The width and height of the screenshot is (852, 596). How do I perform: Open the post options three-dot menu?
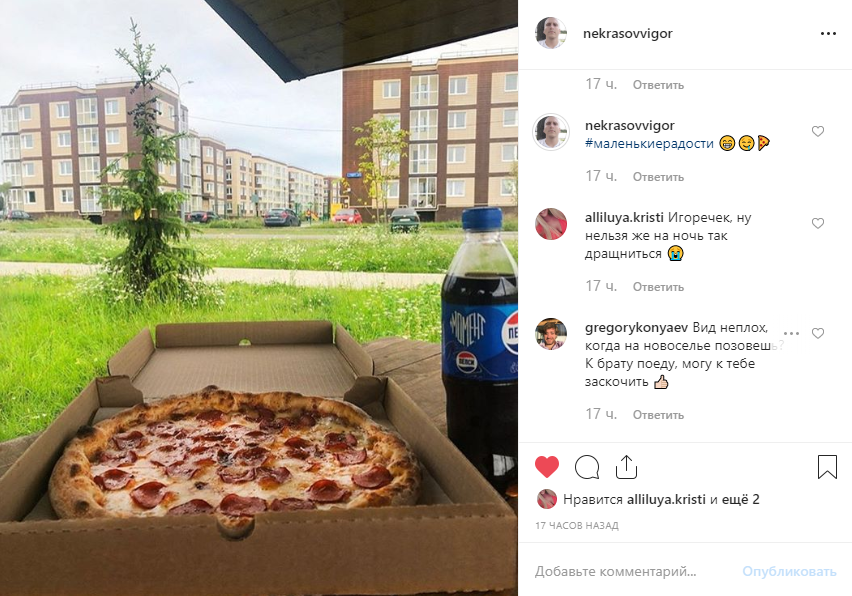point(828,34)
